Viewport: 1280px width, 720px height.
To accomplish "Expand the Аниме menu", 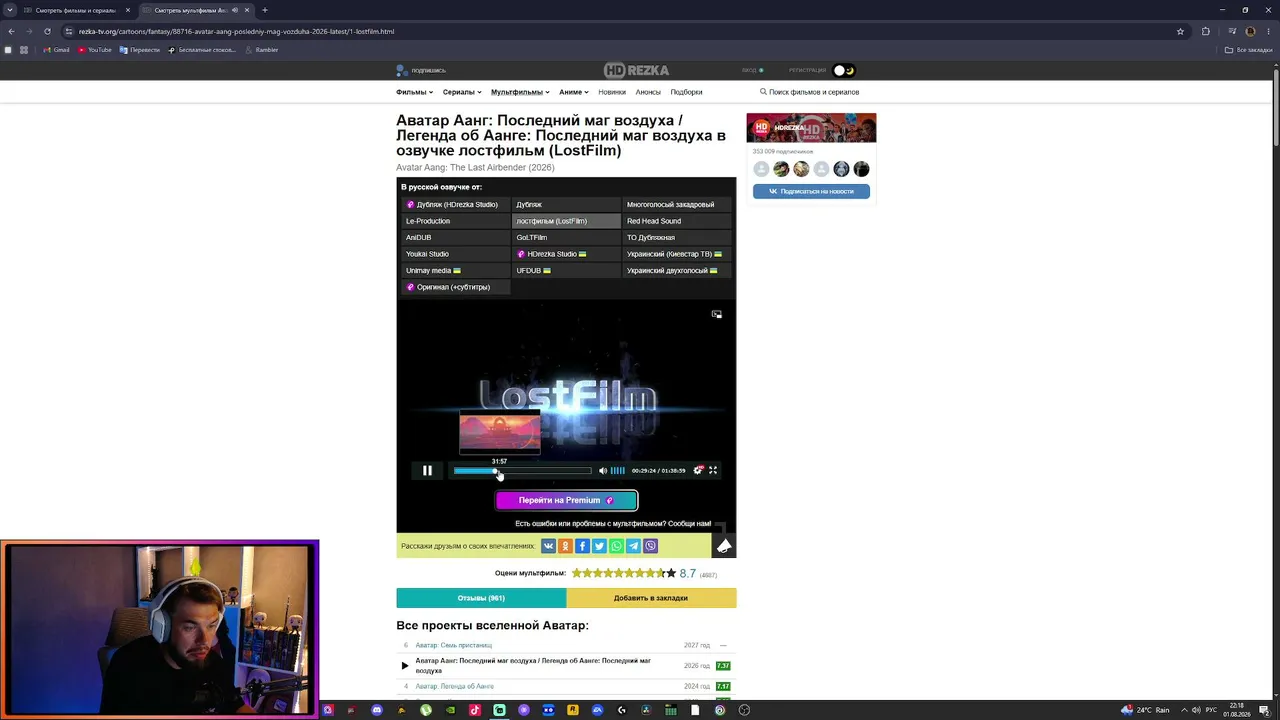I will (574, 92).
